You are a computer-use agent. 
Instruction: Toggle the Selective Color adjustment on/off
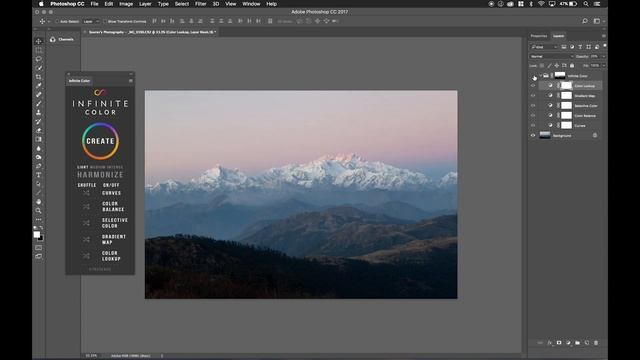pos(115,223)
